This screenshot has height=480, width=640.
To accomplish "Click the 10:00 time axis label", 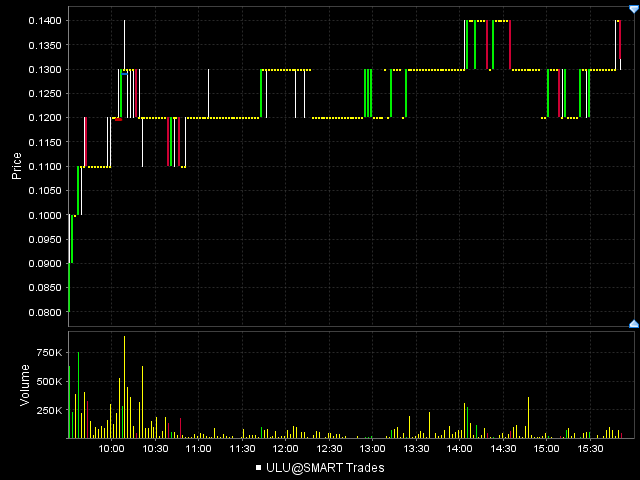I will click(x=111, y=450).
